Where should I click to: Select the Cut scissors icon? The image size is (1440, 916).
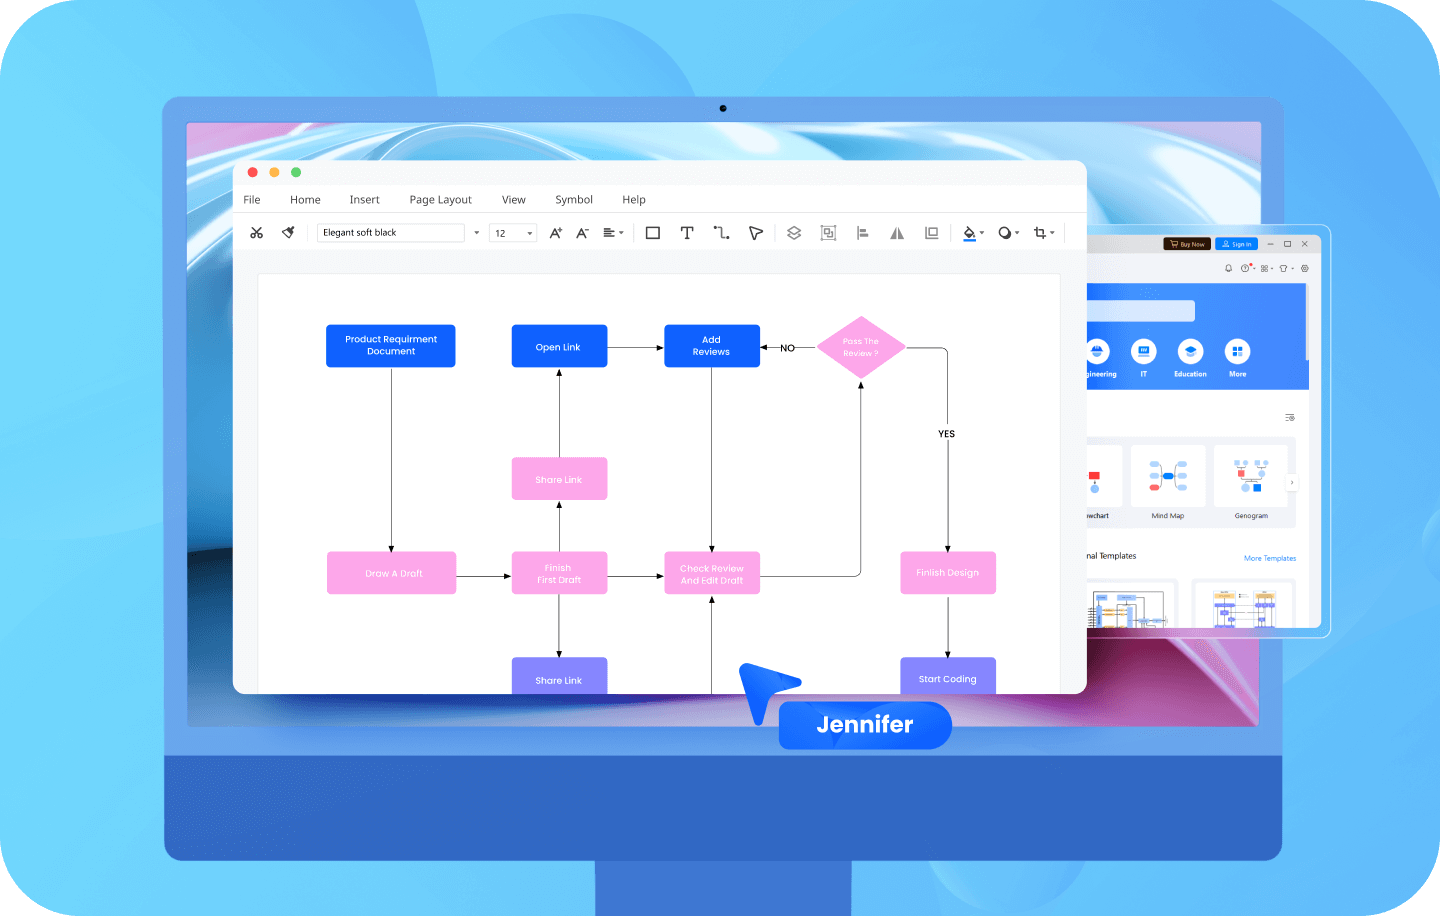click(257, 233)
